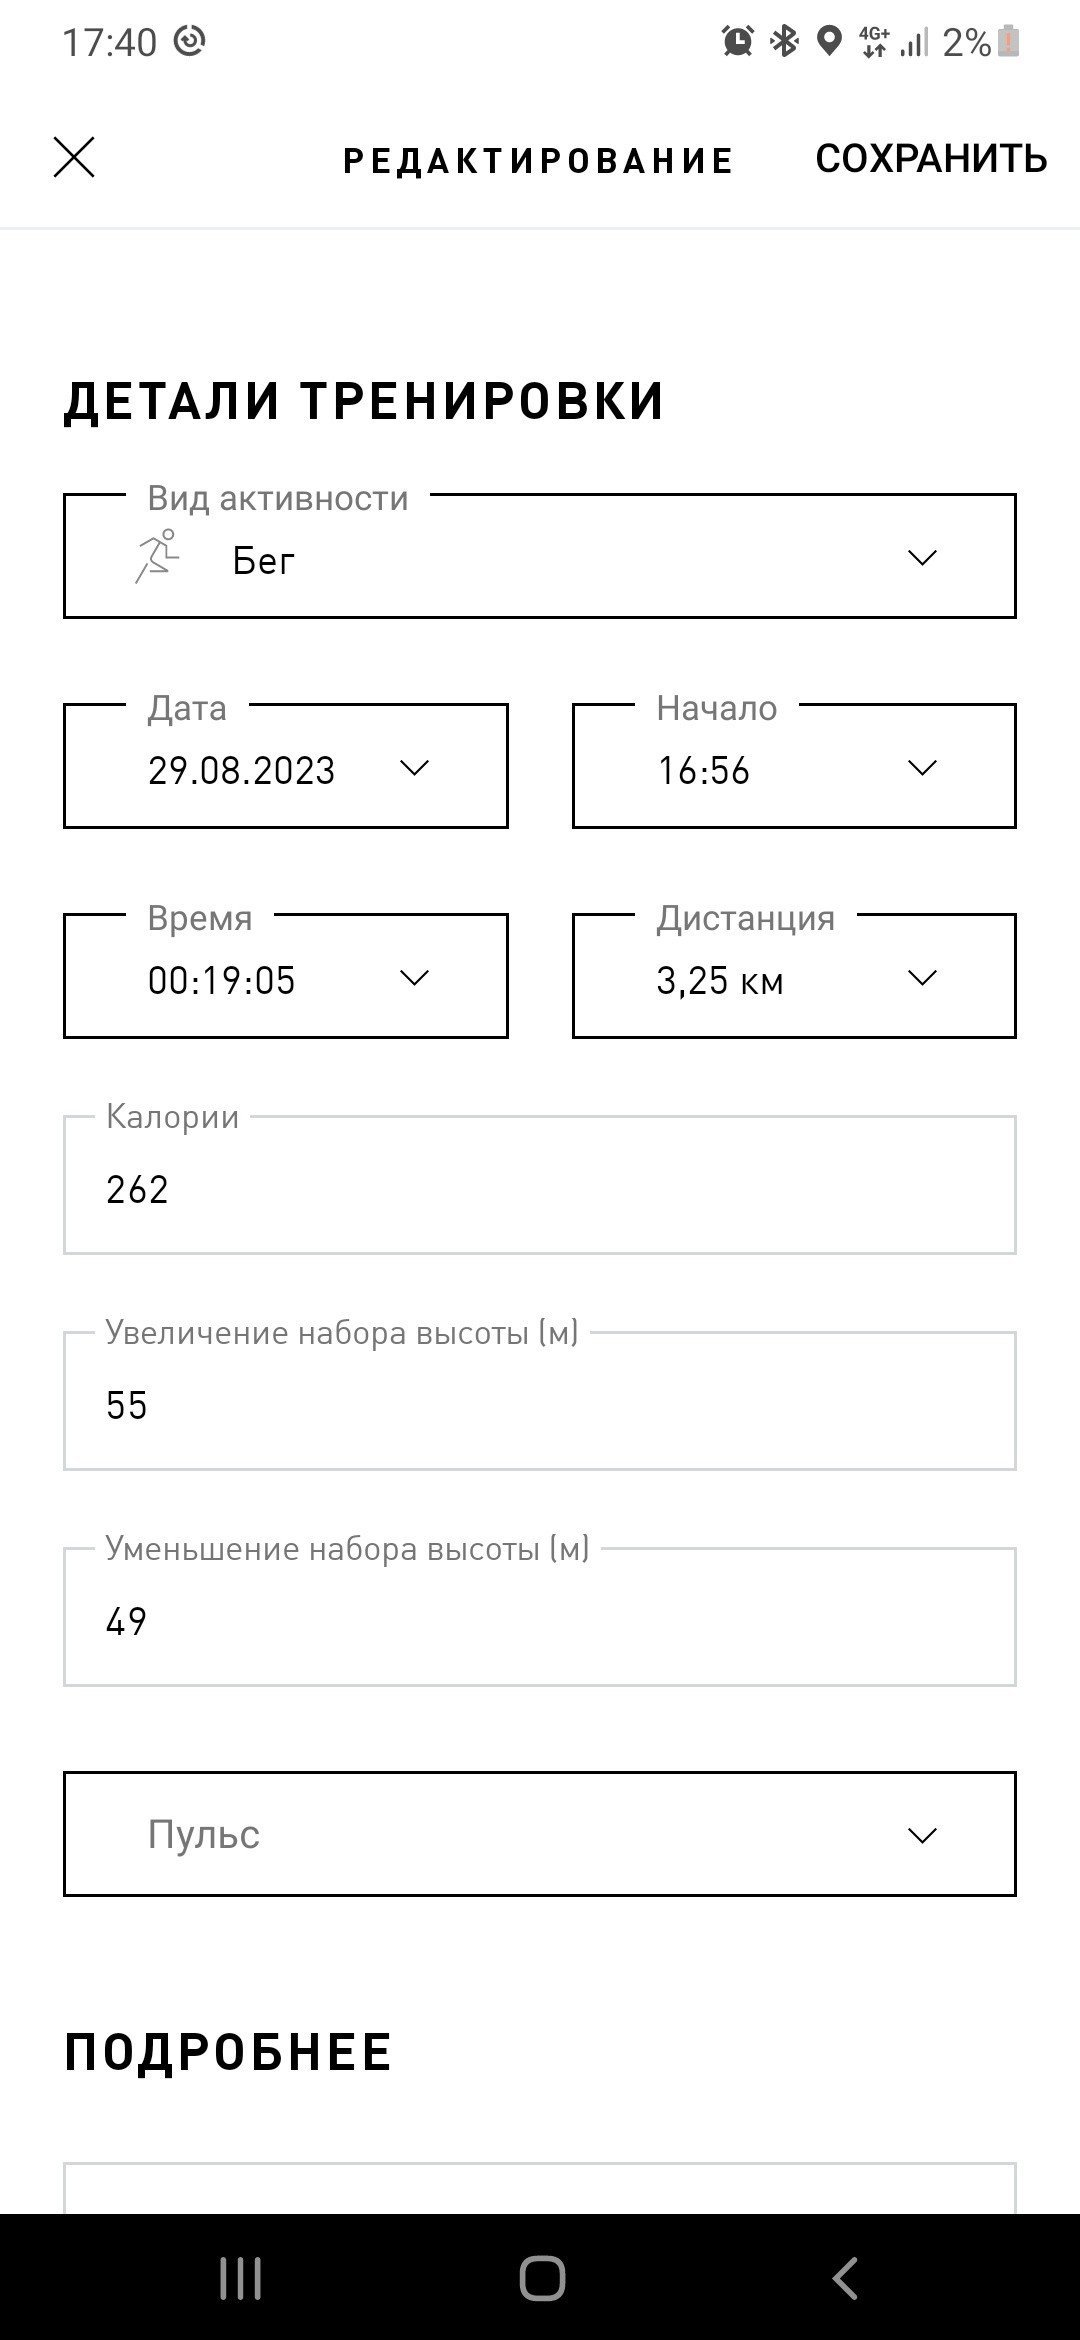Viewport: 1080px width, 2340px height.
Task: Tap the Android home button icon
Action: click(x=542, y=2278)
